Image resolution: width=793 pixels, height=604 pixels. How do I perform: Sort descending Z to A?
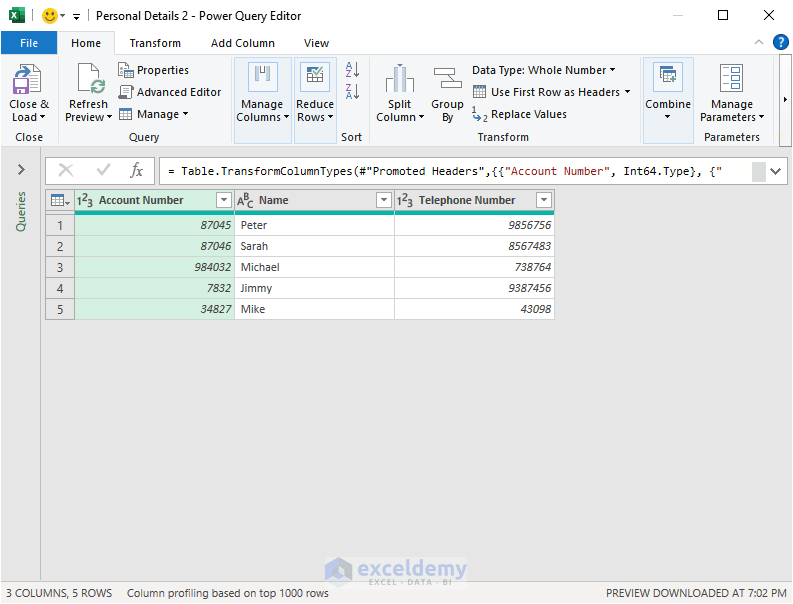[x=353, y=92]
